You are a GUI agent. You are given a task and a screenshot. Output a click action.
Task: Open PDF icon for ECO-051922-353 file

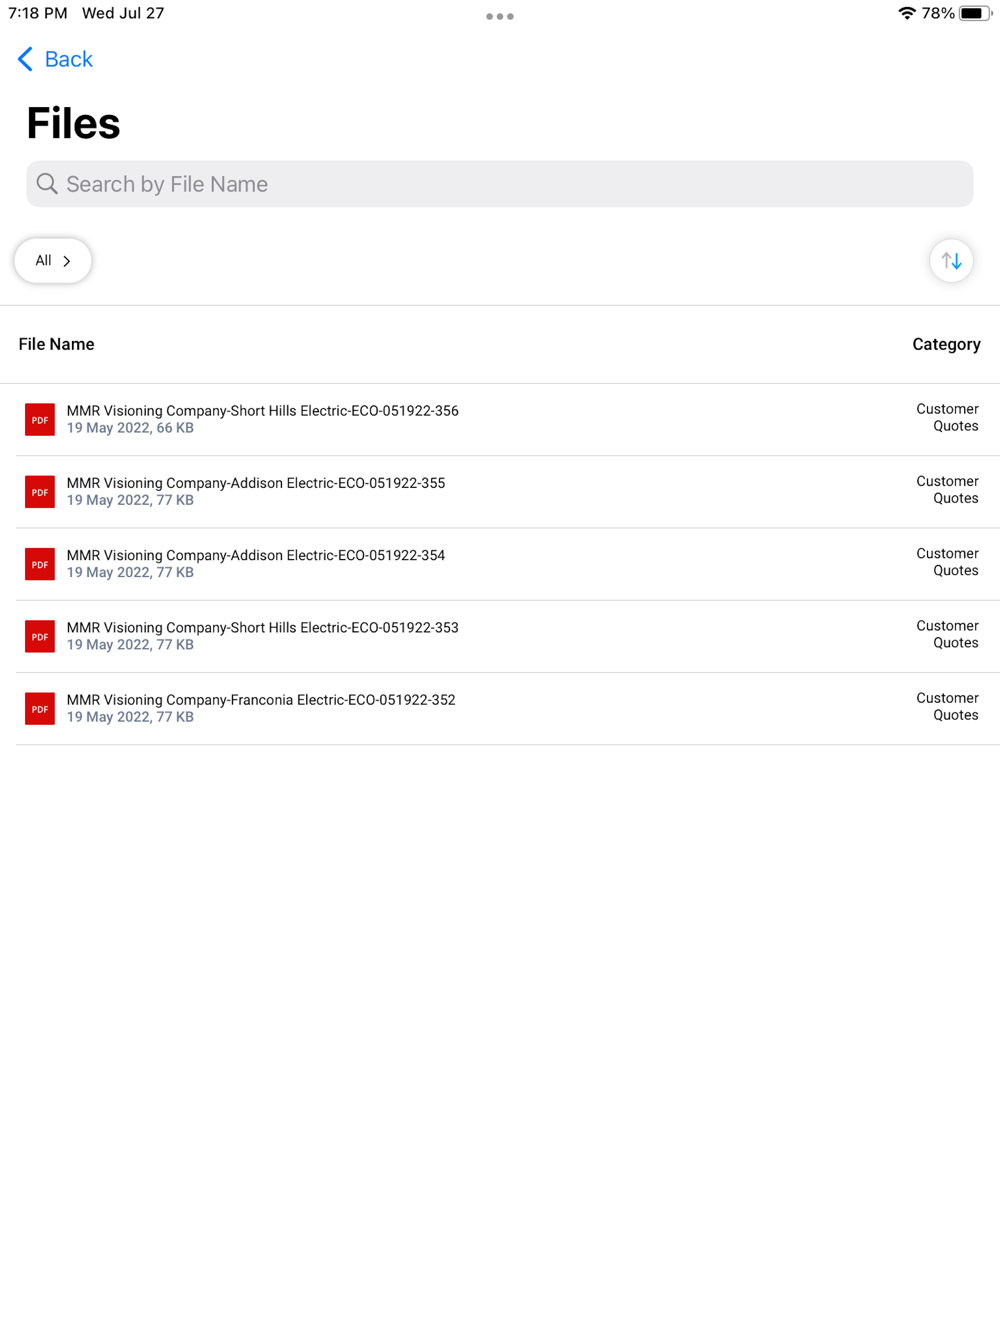coord(40,636)
